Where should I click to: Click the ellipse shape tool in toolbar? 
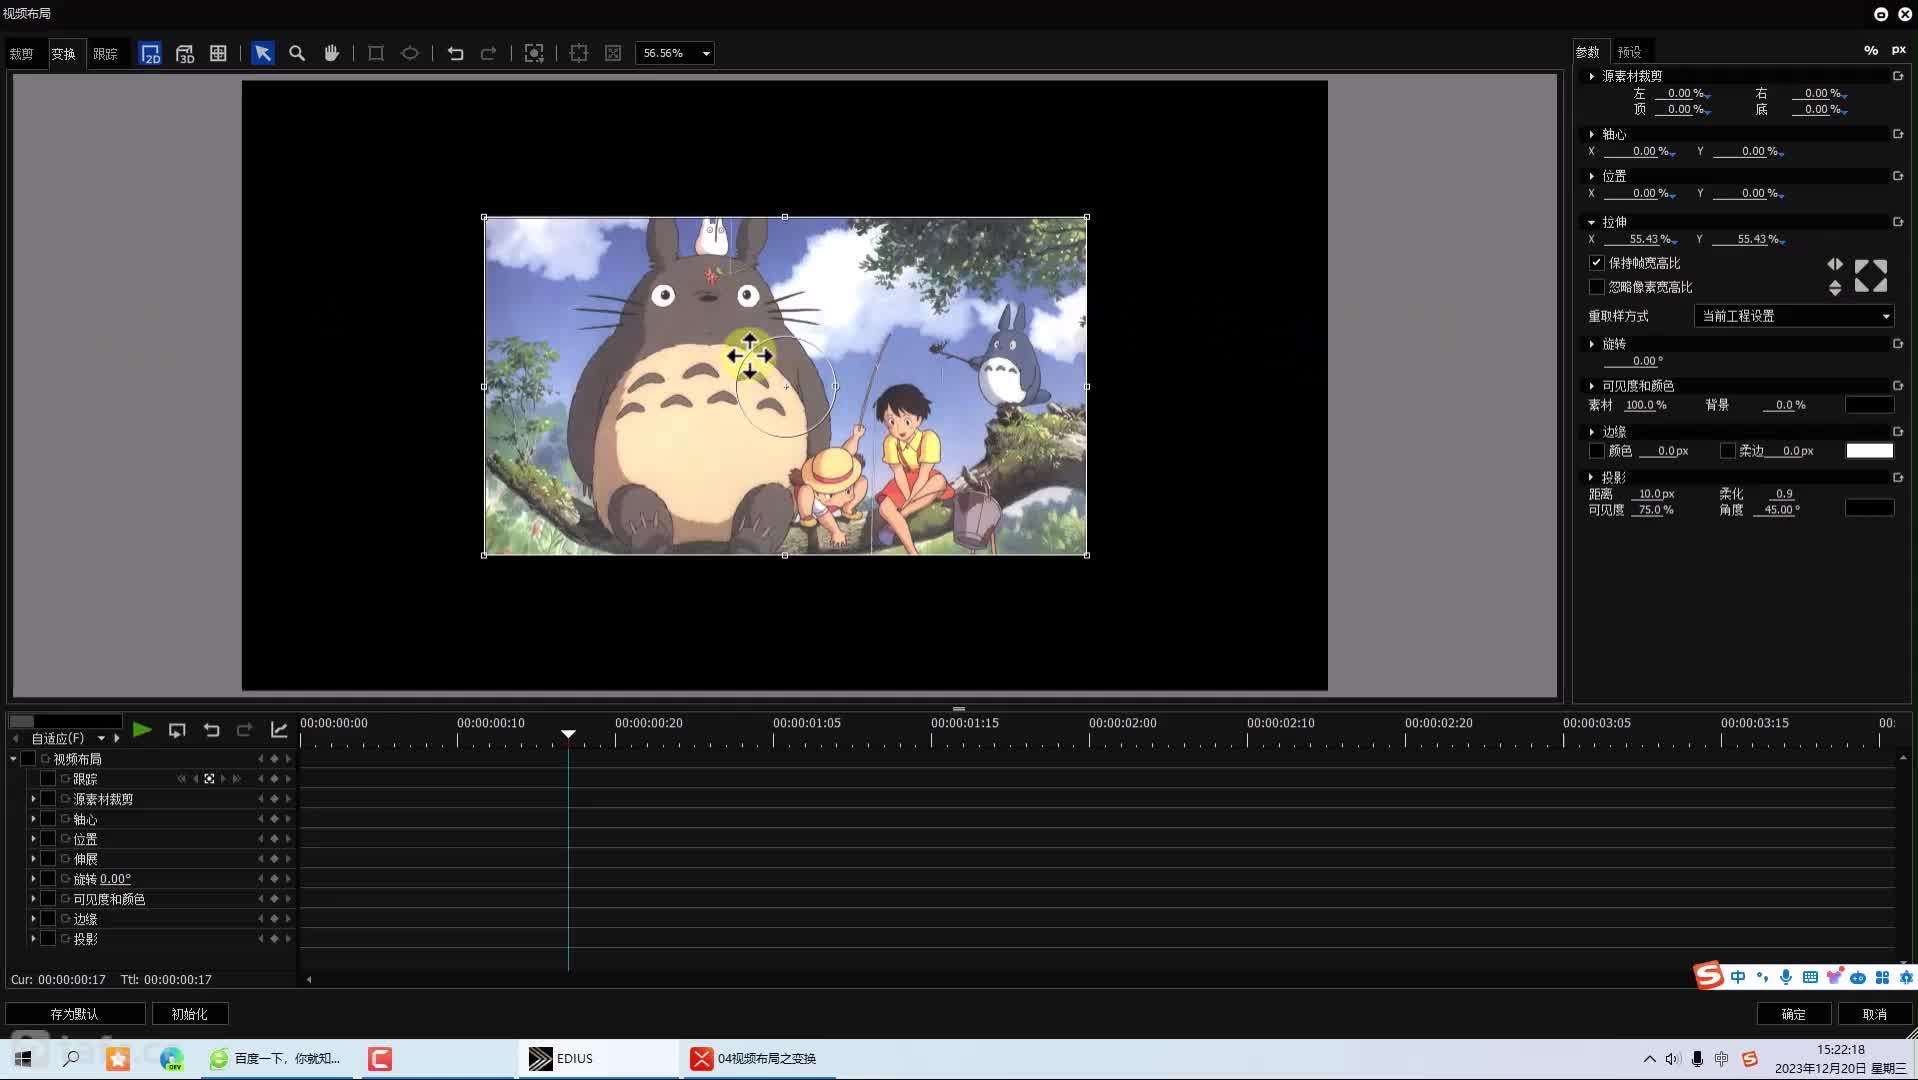tap(410, 53)
